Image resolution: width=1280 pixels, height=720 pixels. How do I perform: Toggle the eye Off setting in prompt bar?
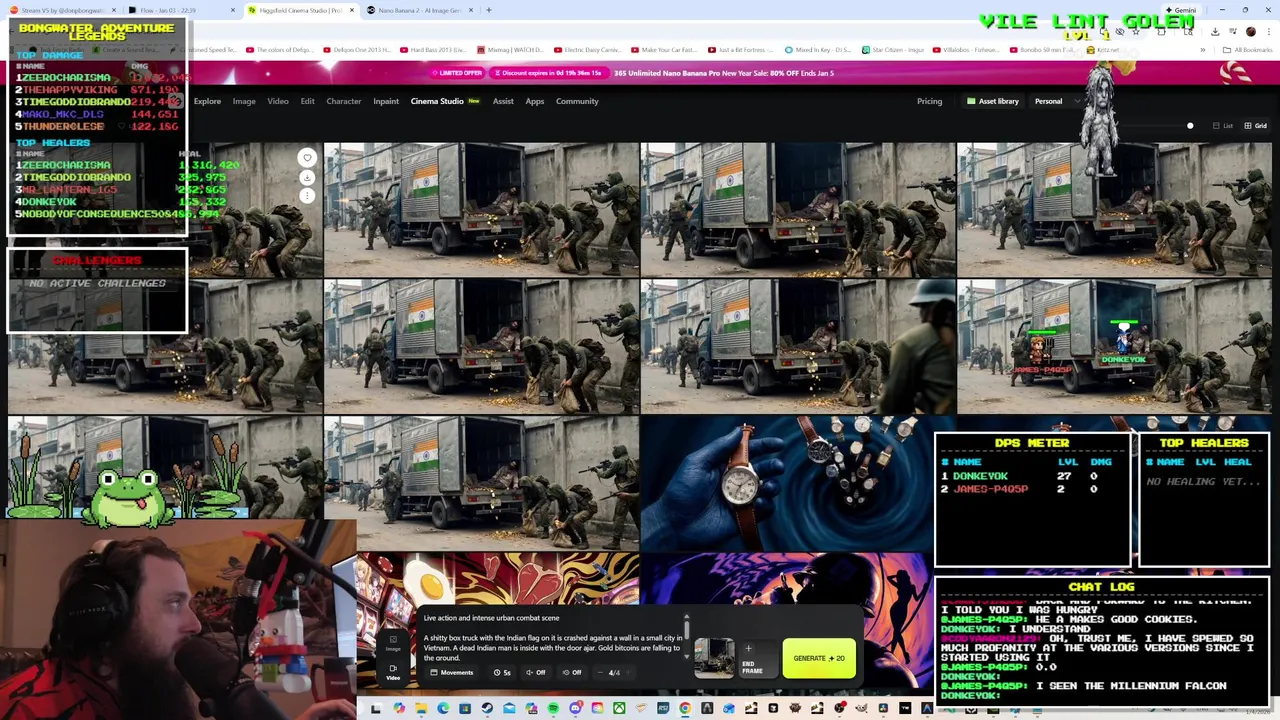[x=572, y=672]
